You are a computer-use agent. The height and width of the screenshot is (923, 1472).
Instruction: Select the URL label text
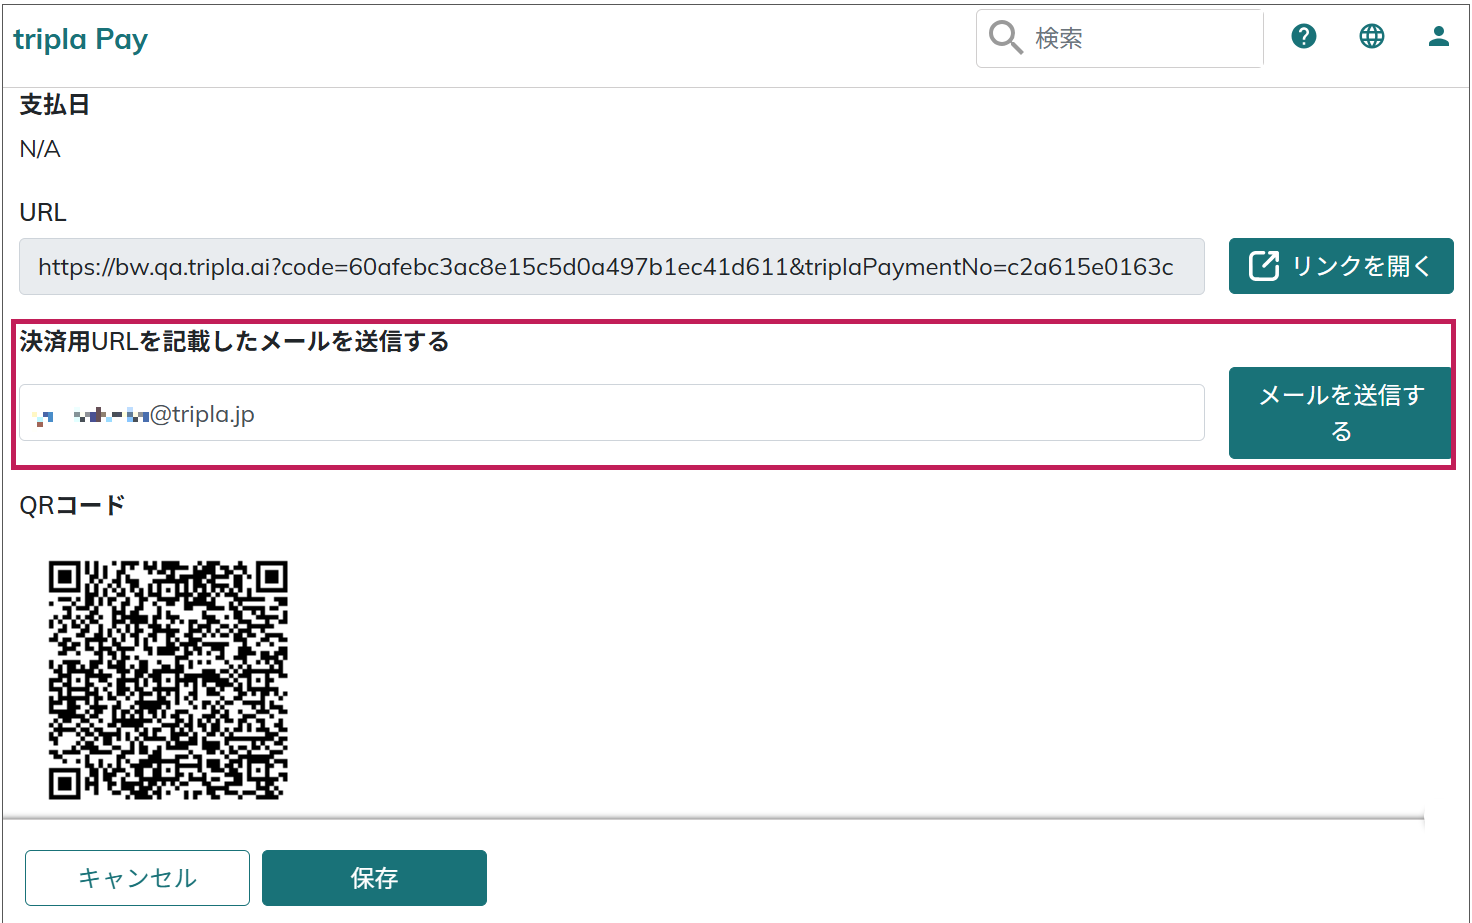tap(43, 213)
